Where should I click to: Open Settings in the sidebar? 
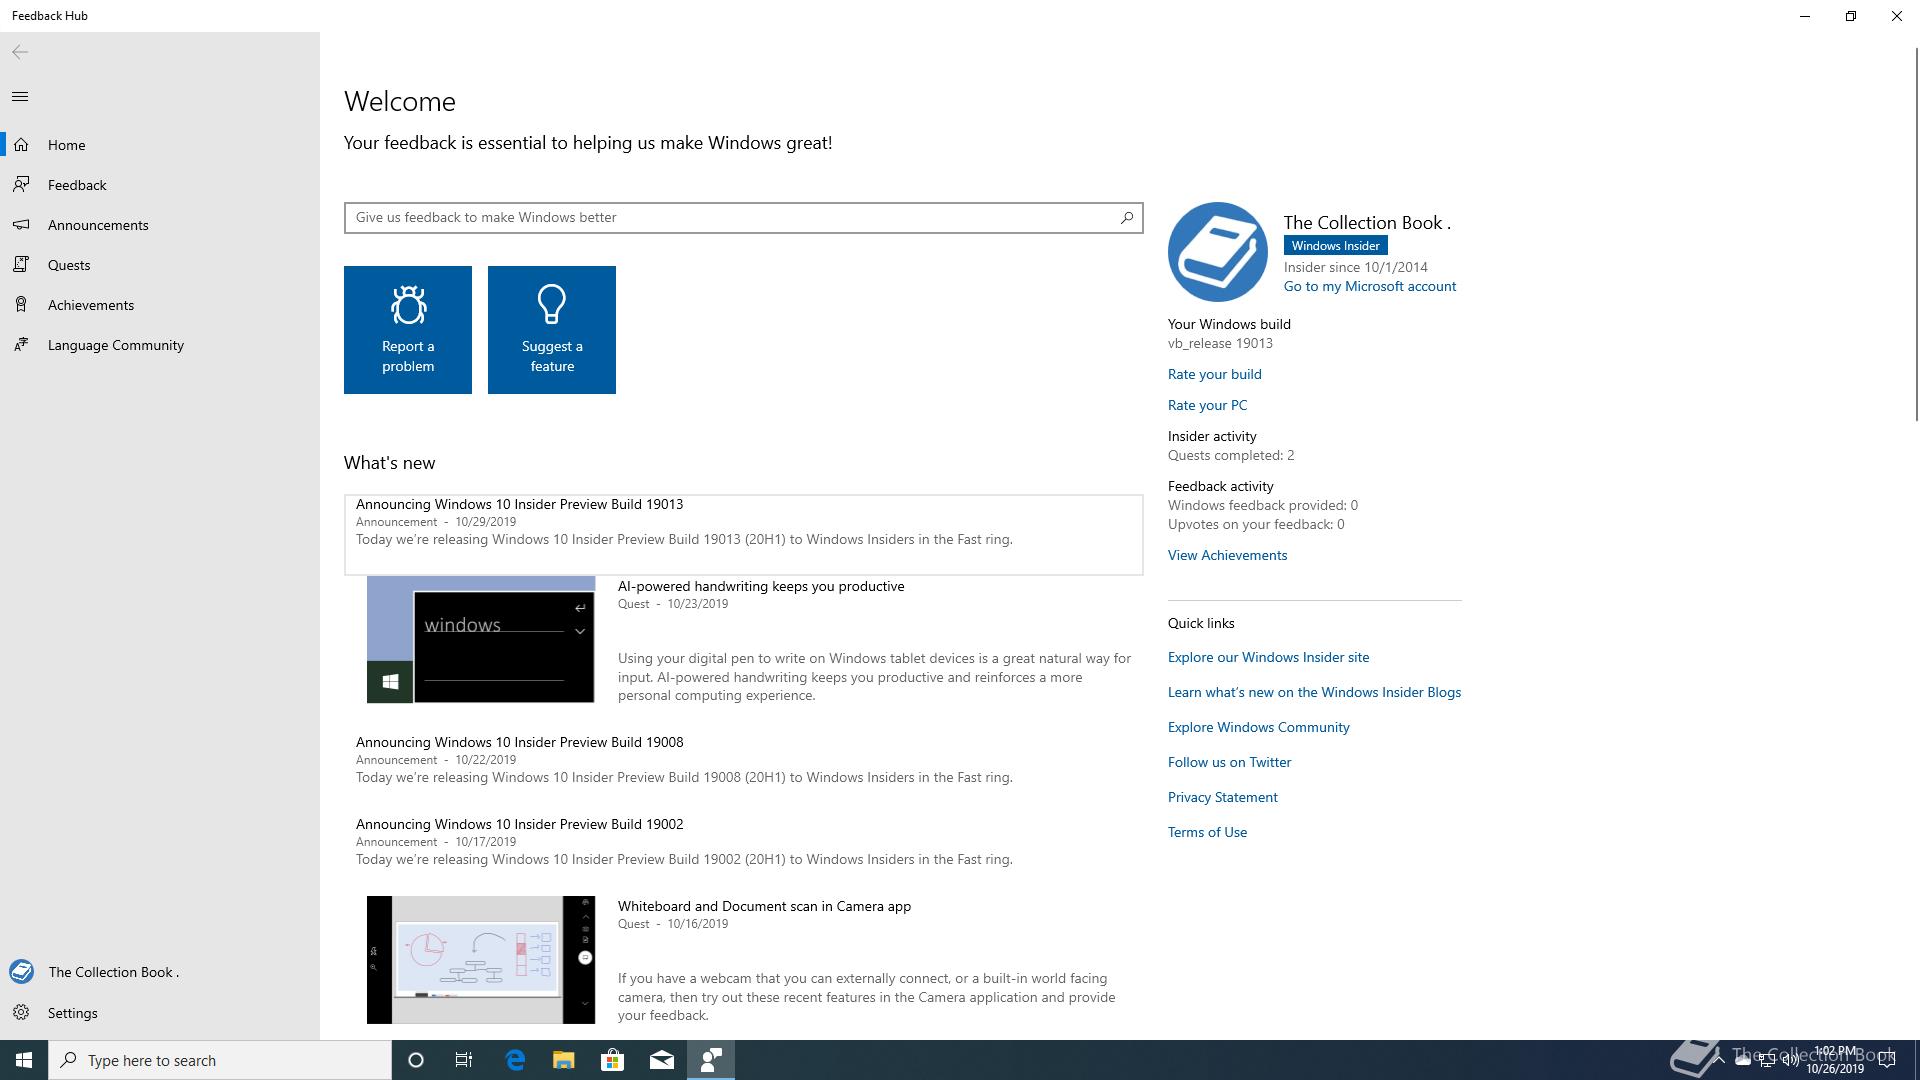coord(160,1013)
